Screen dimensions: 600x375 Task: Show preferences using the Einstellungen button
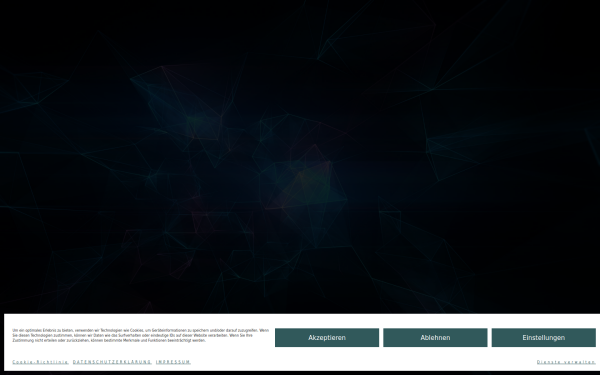(543, 338)
